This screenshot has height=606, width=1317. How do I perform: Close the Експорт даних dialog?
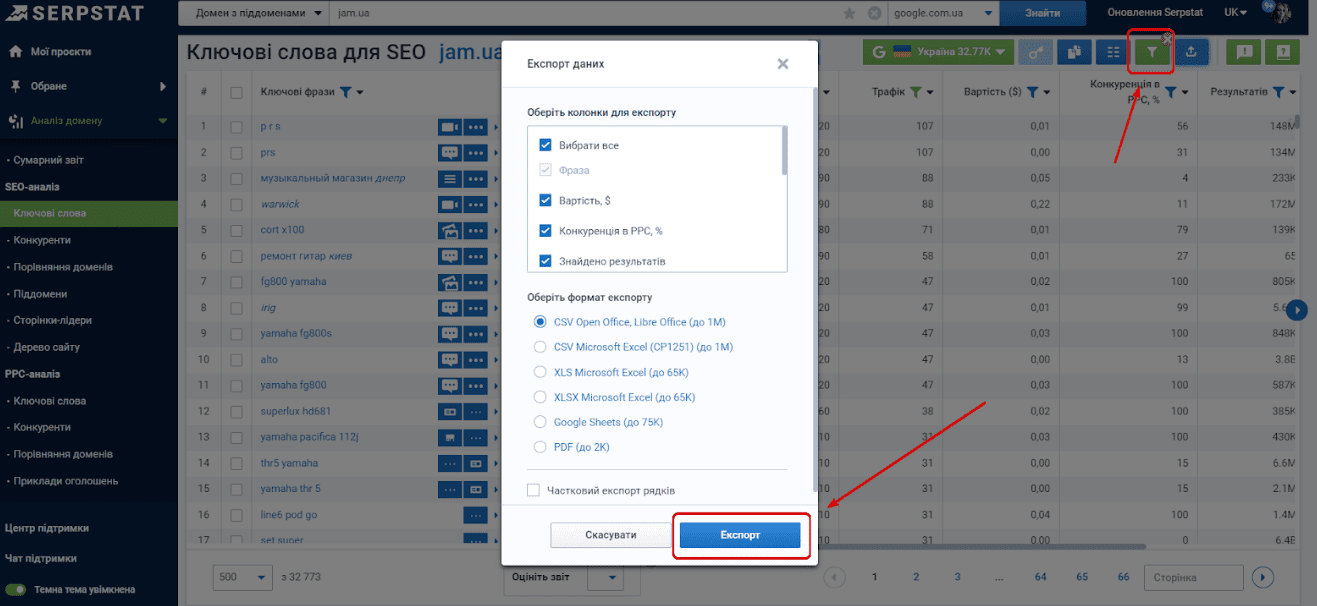click(783, 64)
